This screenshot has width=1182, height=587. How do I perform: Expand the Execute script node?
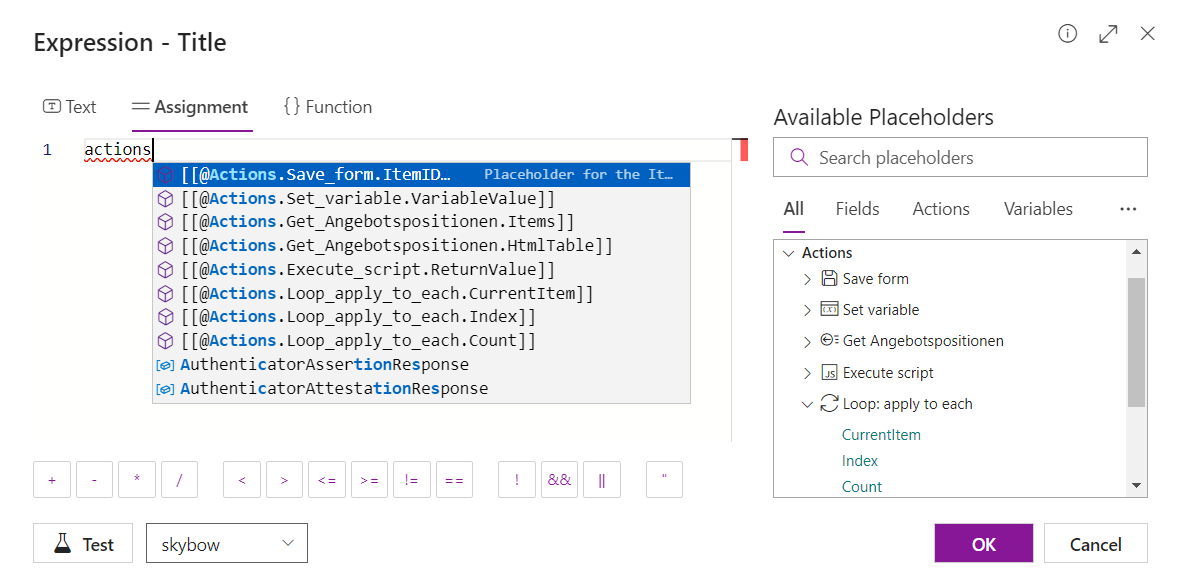(x=807, y=373)
